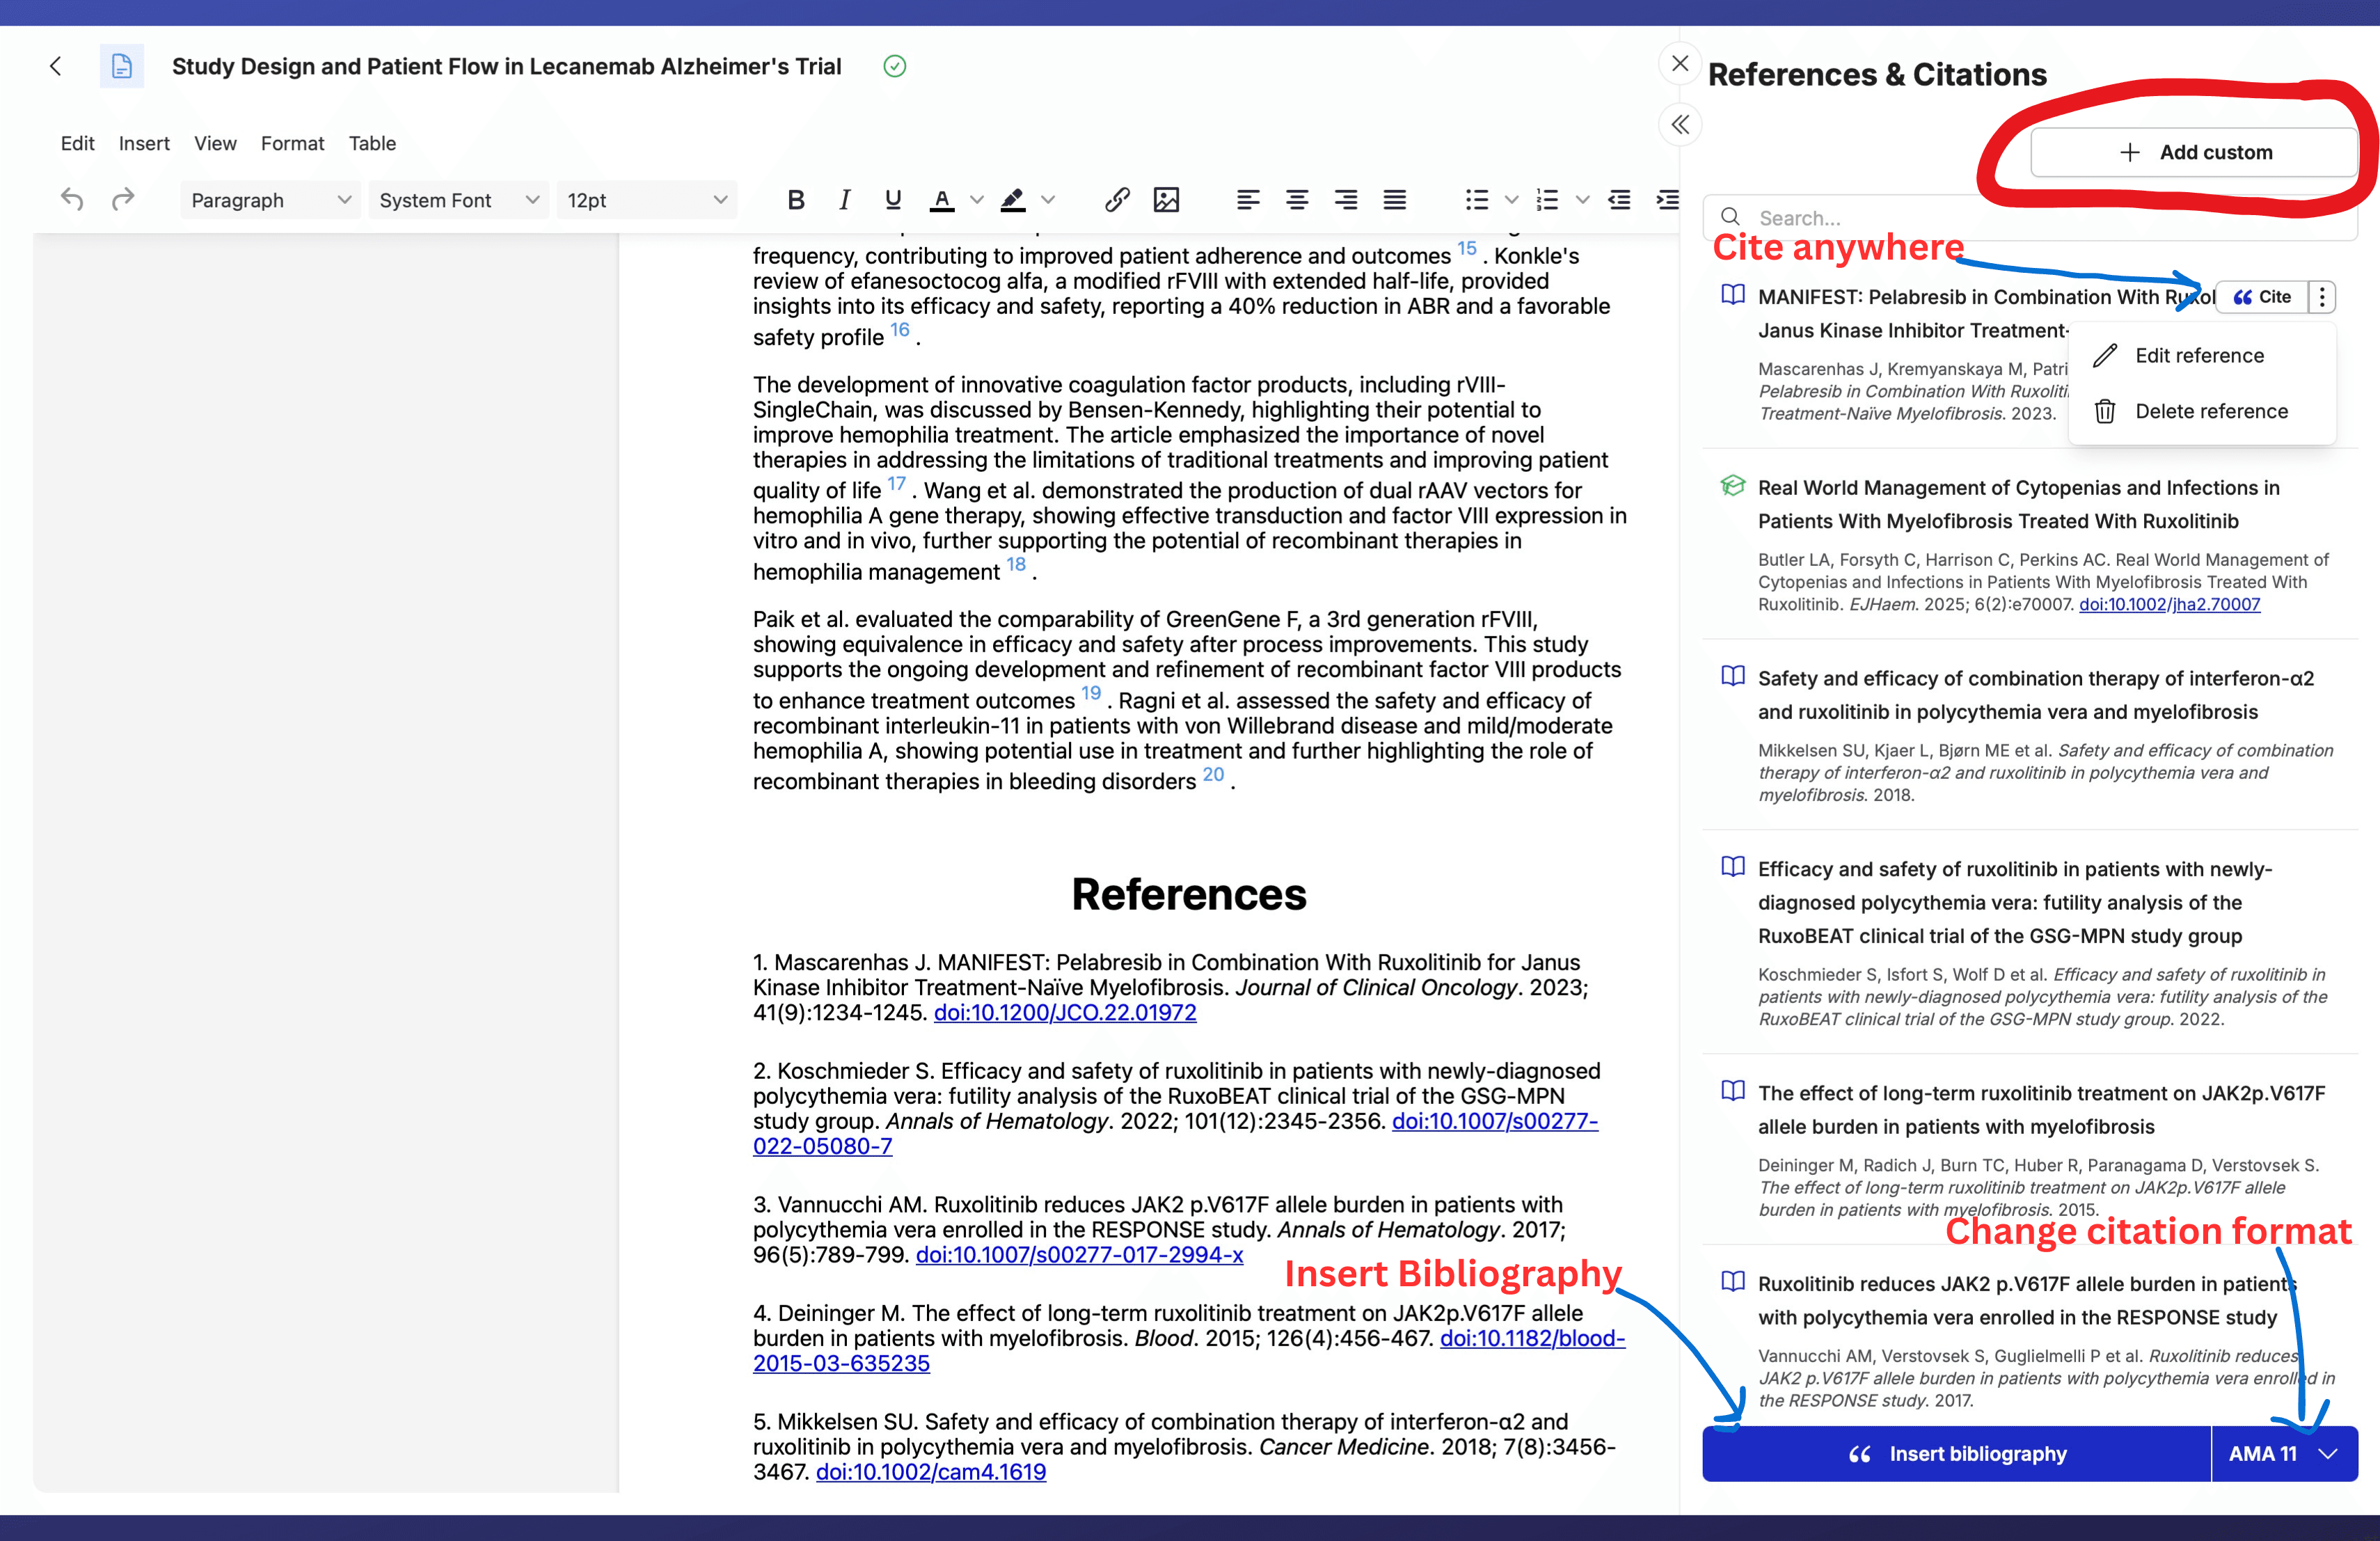This screenshot has height=1541, width=2380.
Task: Click the document file icon
Action: pyautogui.click(x=122, y=66)
